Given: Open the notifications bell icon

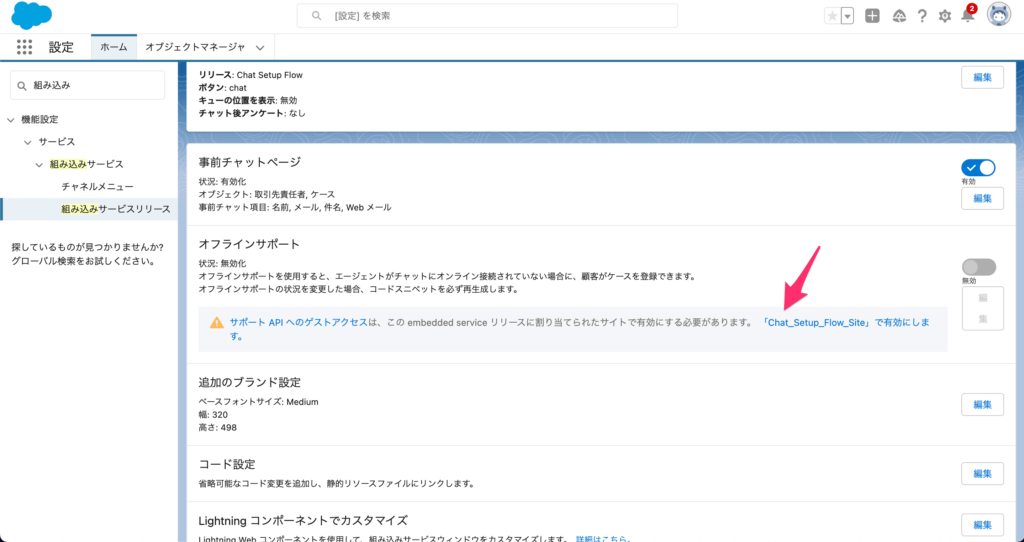Looking at the screenshot, I should tap(968, 16).
